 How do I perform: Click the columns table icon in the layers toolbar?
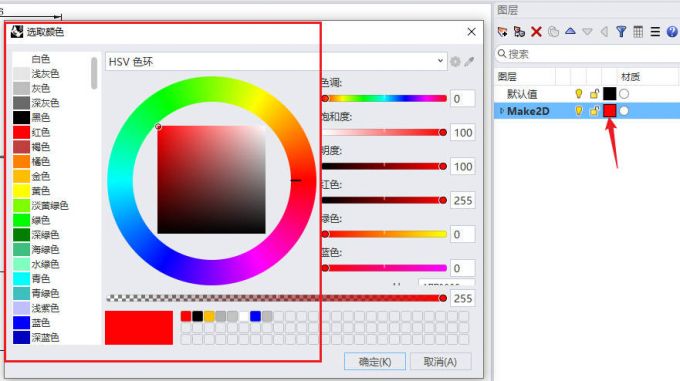coord(638,32)
